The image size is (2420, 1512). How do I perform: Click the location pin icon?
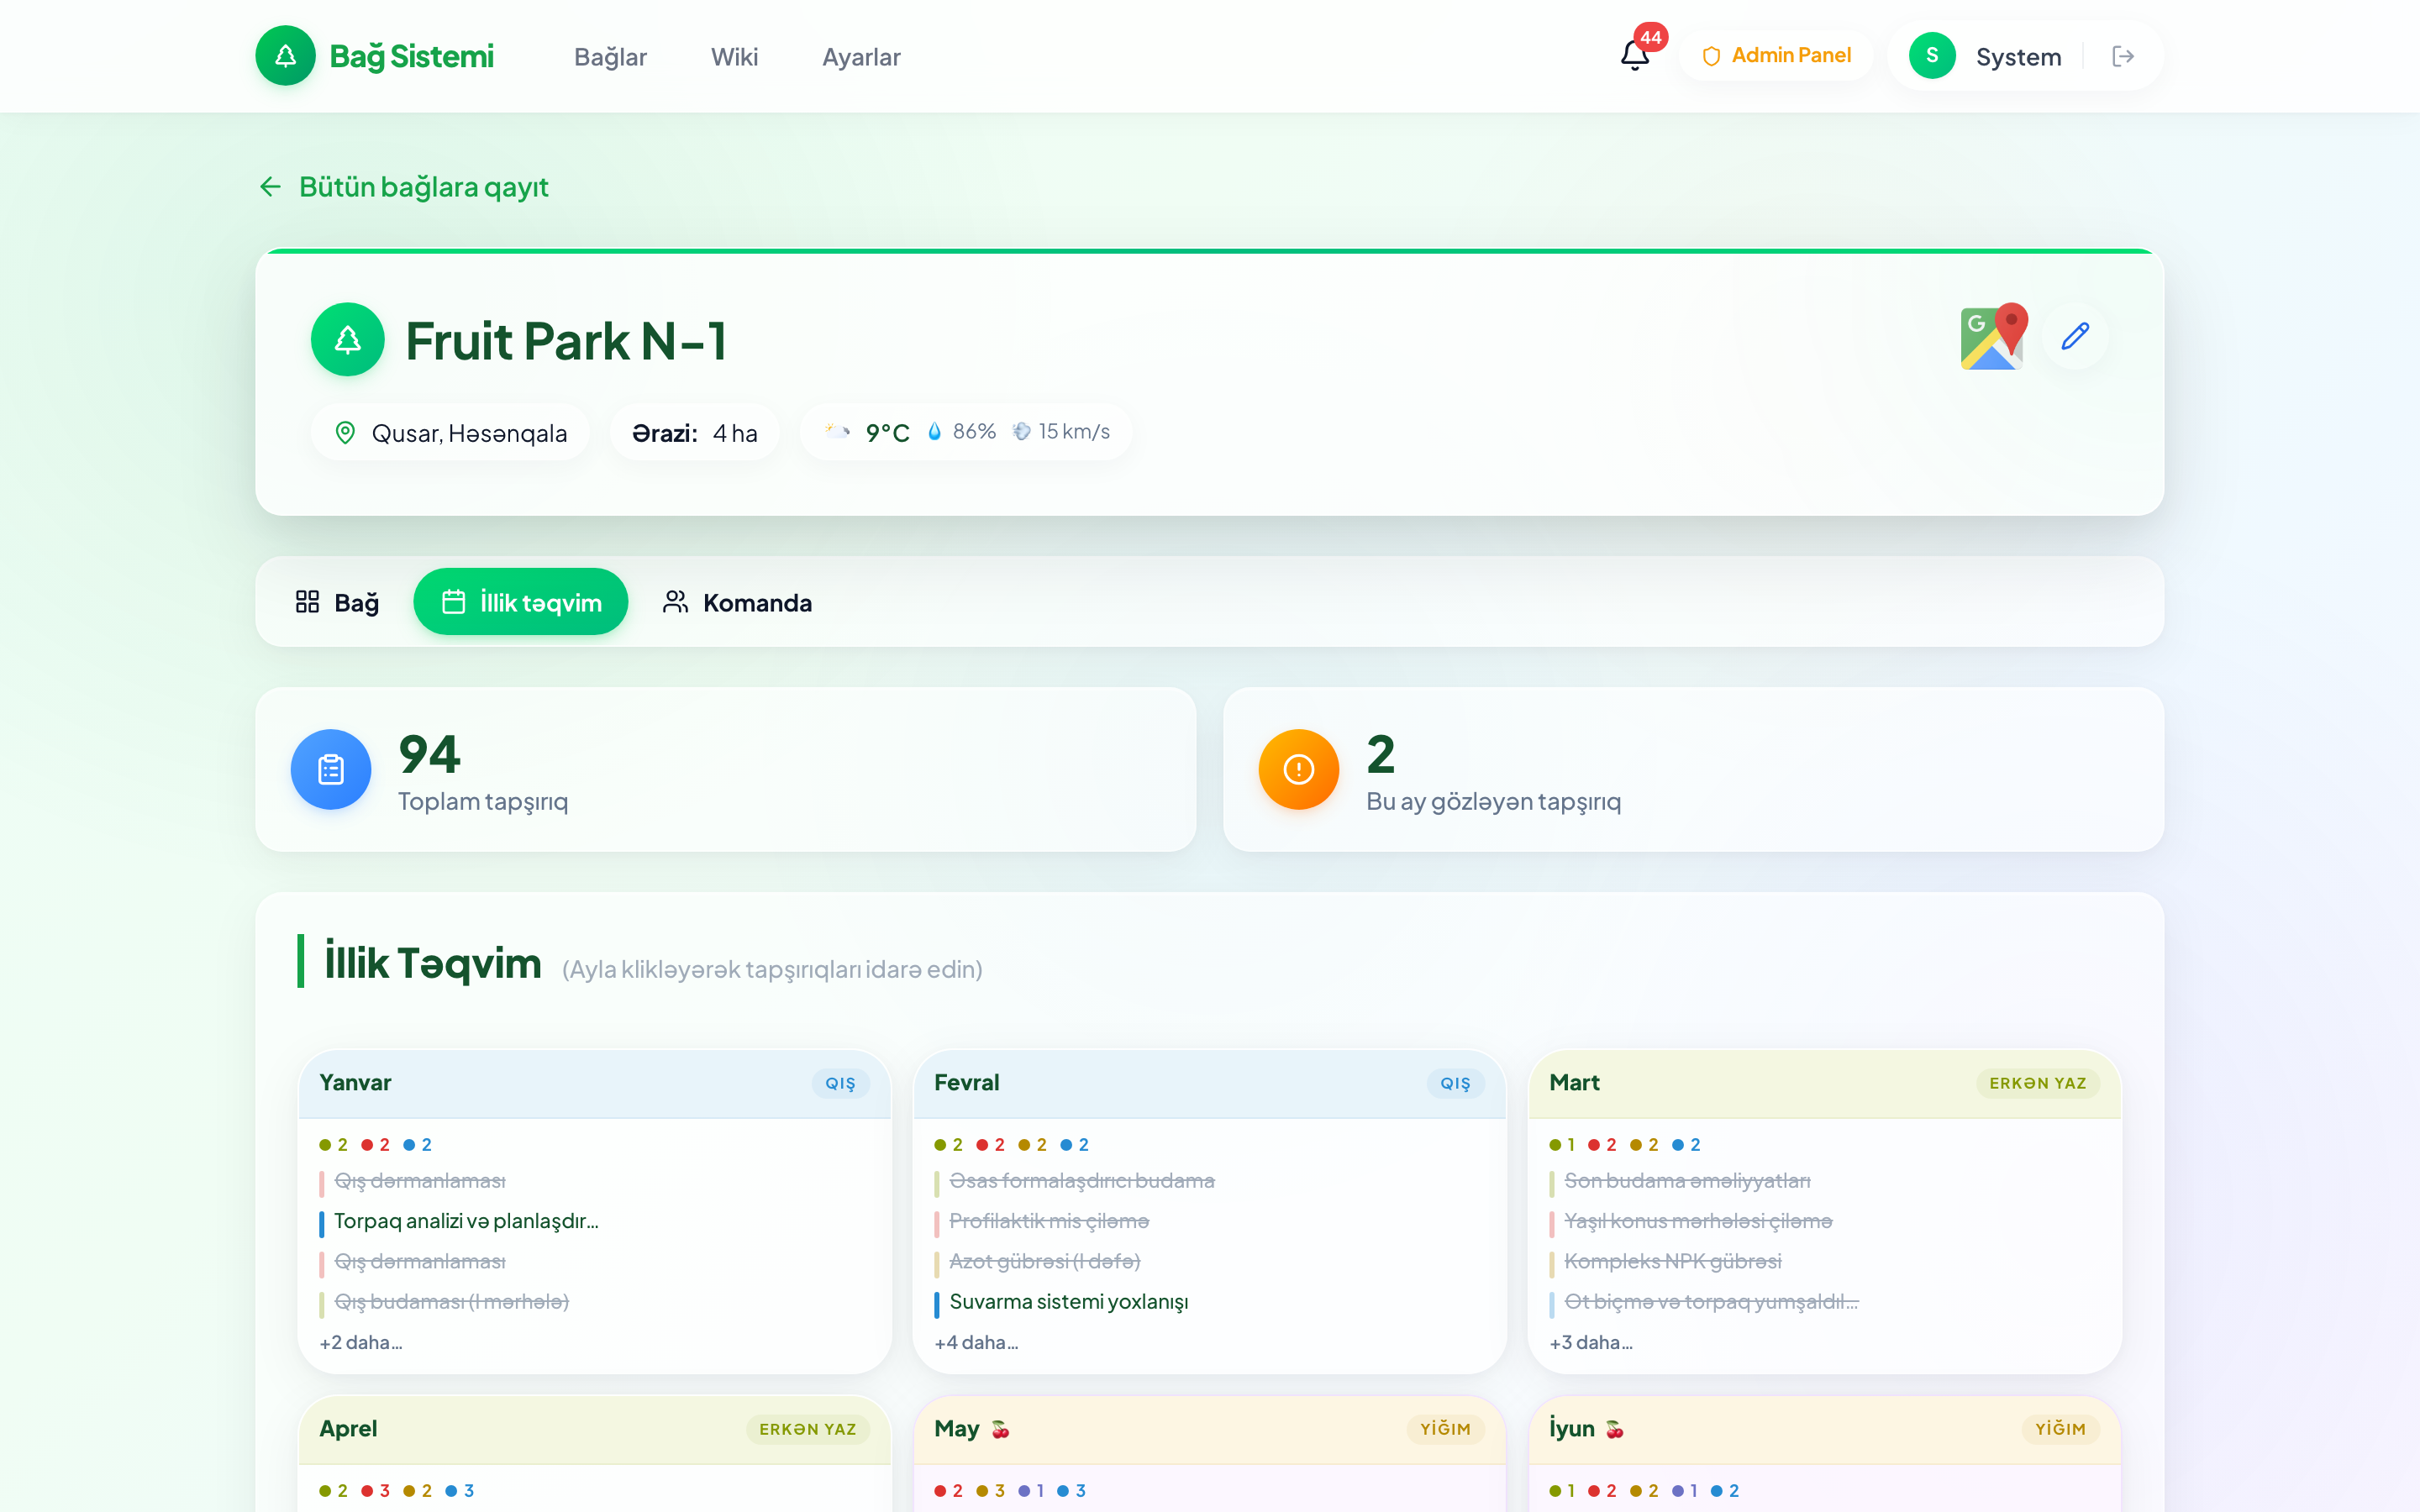(x=345, y=433)
